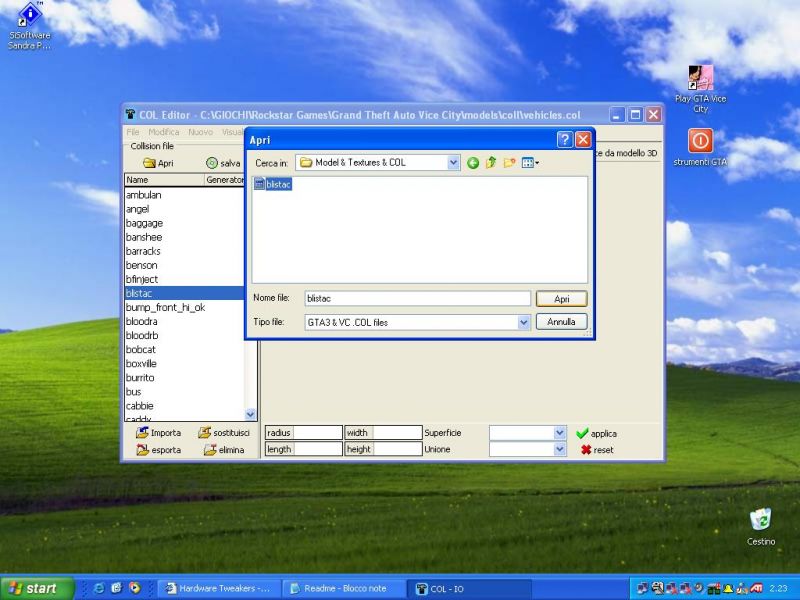Switch to Readme - Blocco note taskbar window

[344, 588]
